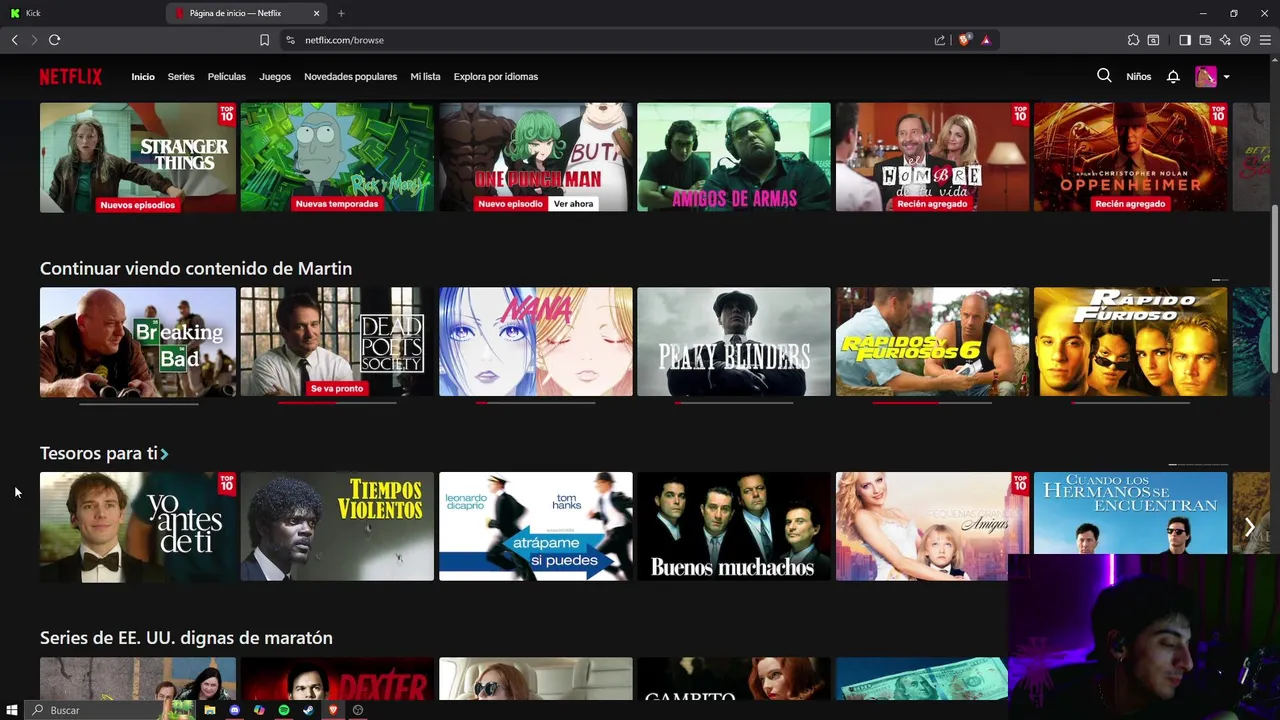The width and height of the screenshot is (1280, 720).
Task: Open Novedades populares
Action: [350, 77]
